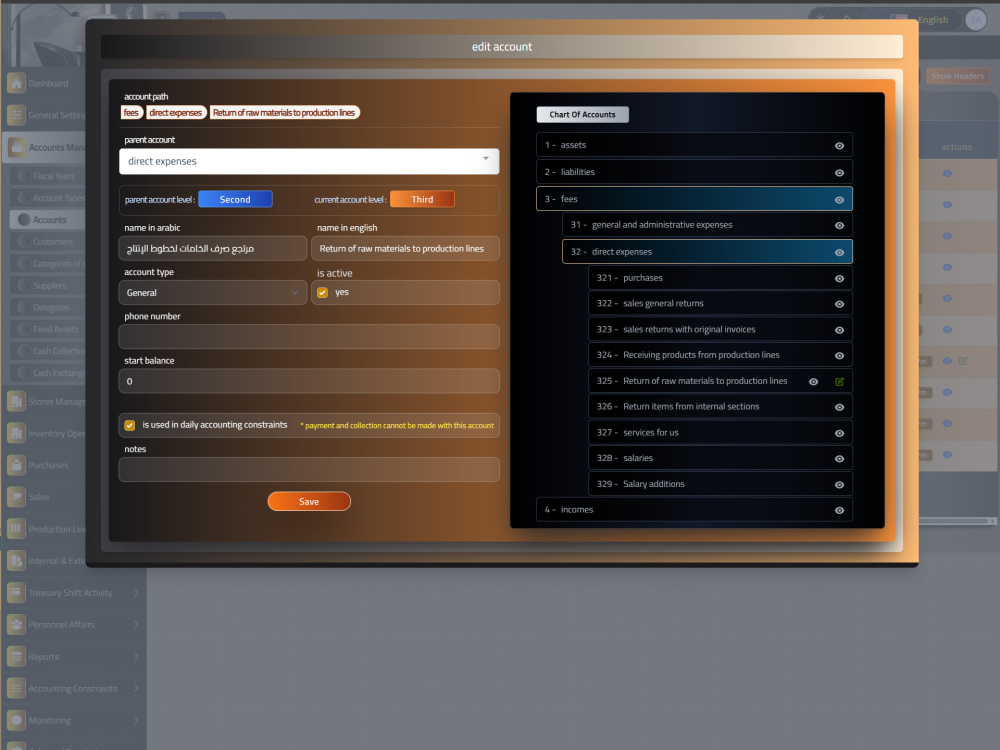
Task: Click Return of raw materials breadcrumb chip
Action: (x=284, y=113)
